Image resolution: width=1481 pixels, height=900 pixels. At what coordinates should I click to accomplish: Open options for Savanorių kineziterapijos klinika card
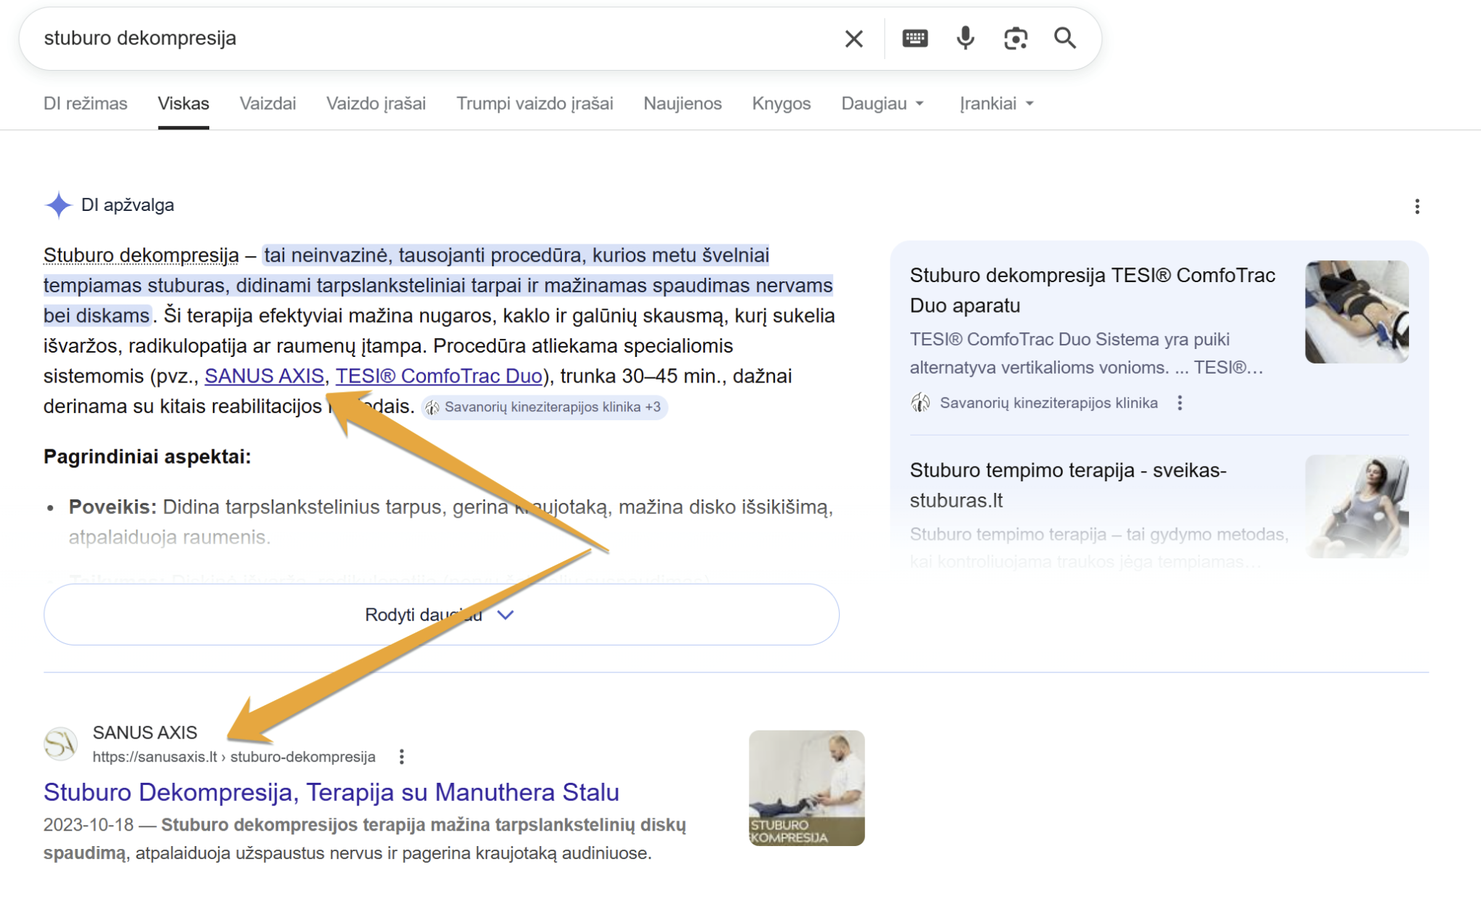(1180, 403)
